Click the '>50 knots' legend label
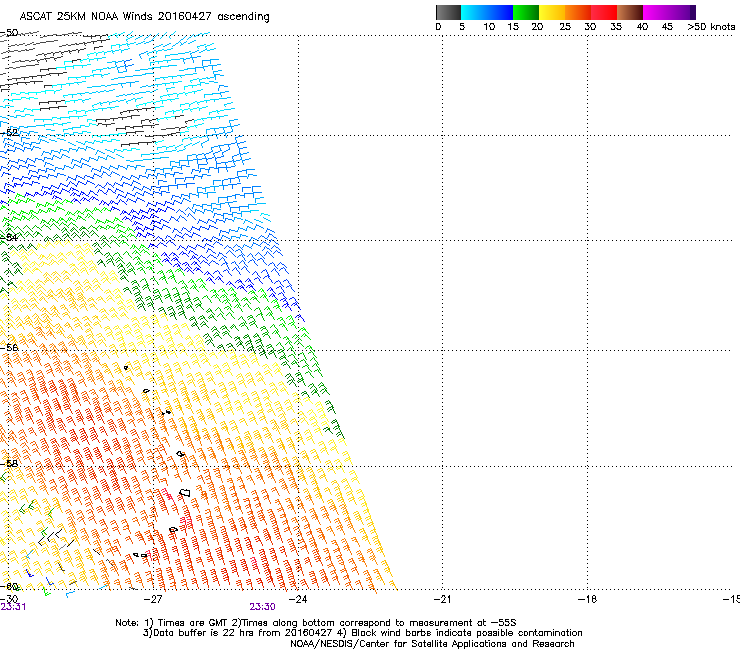The height and width of the screenshot is (650, 740). pos(711,27)
